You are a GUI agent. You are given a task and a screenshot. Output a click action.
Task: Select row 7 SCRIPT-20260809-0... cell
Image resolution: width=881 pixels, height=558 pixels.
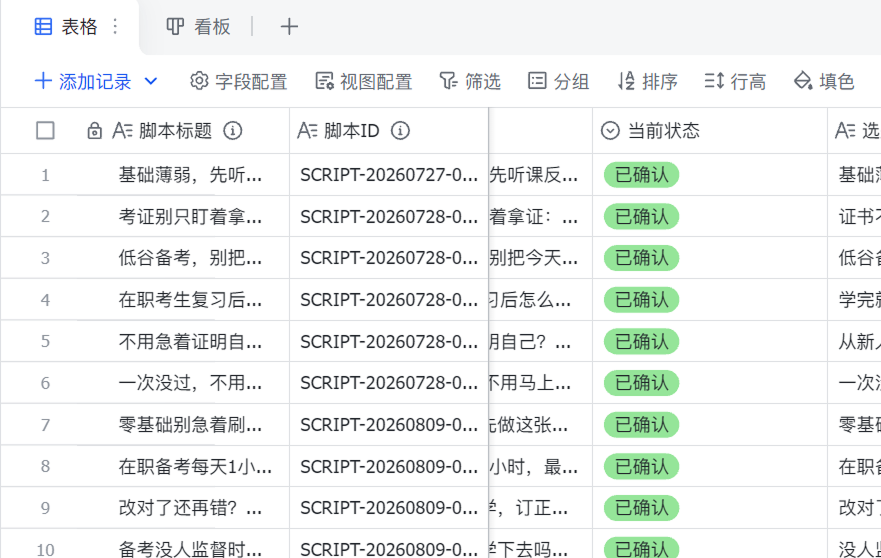click(389, 424)
